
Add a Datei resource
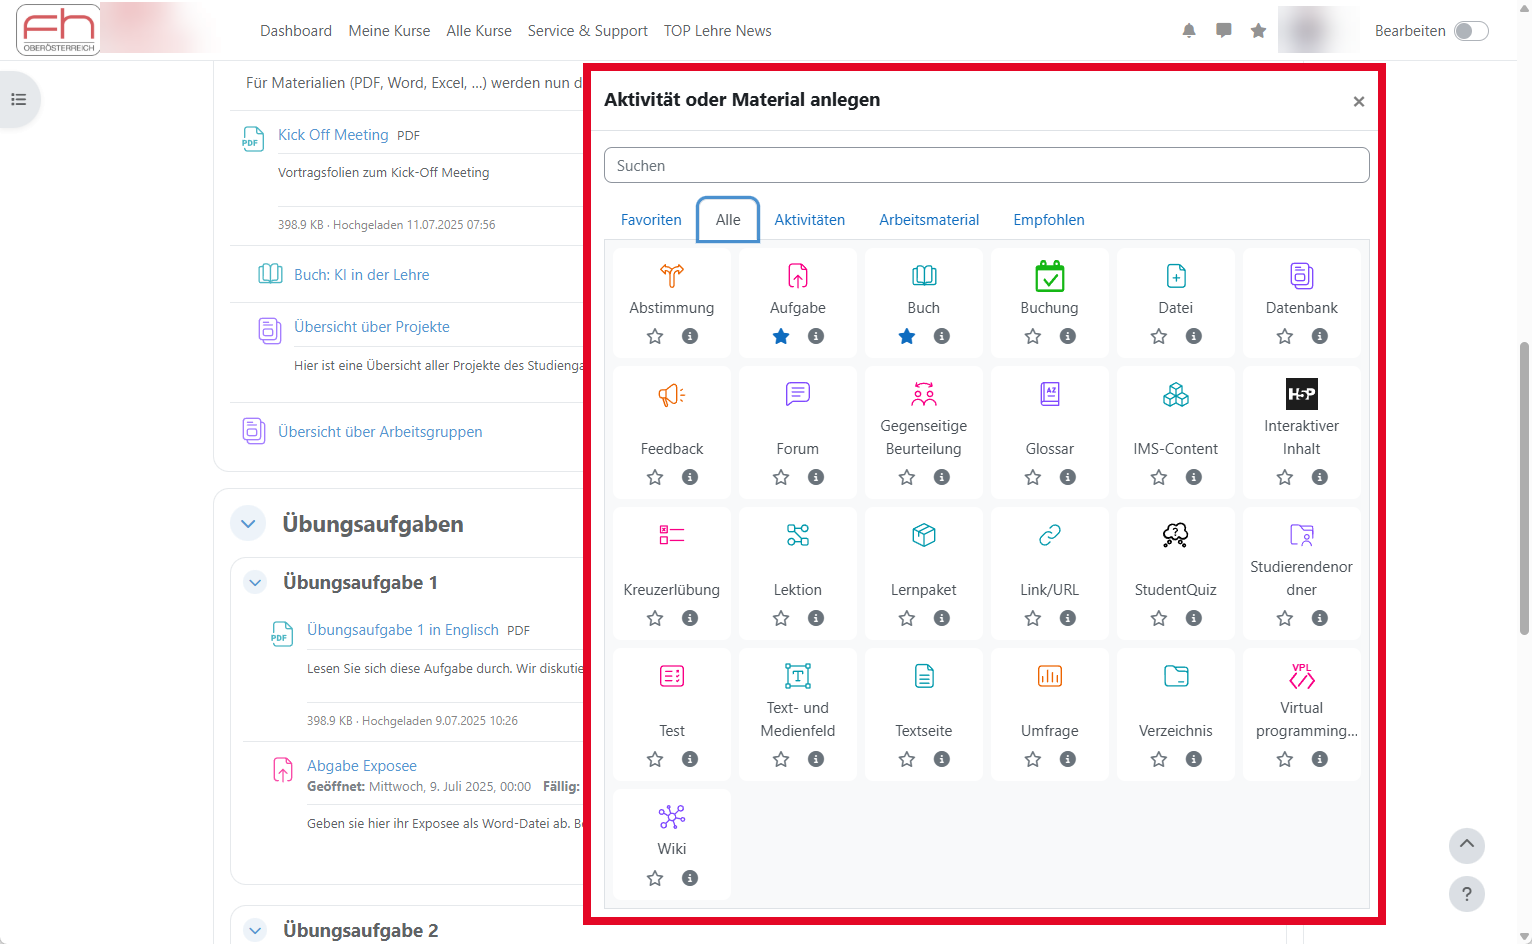1176,276
